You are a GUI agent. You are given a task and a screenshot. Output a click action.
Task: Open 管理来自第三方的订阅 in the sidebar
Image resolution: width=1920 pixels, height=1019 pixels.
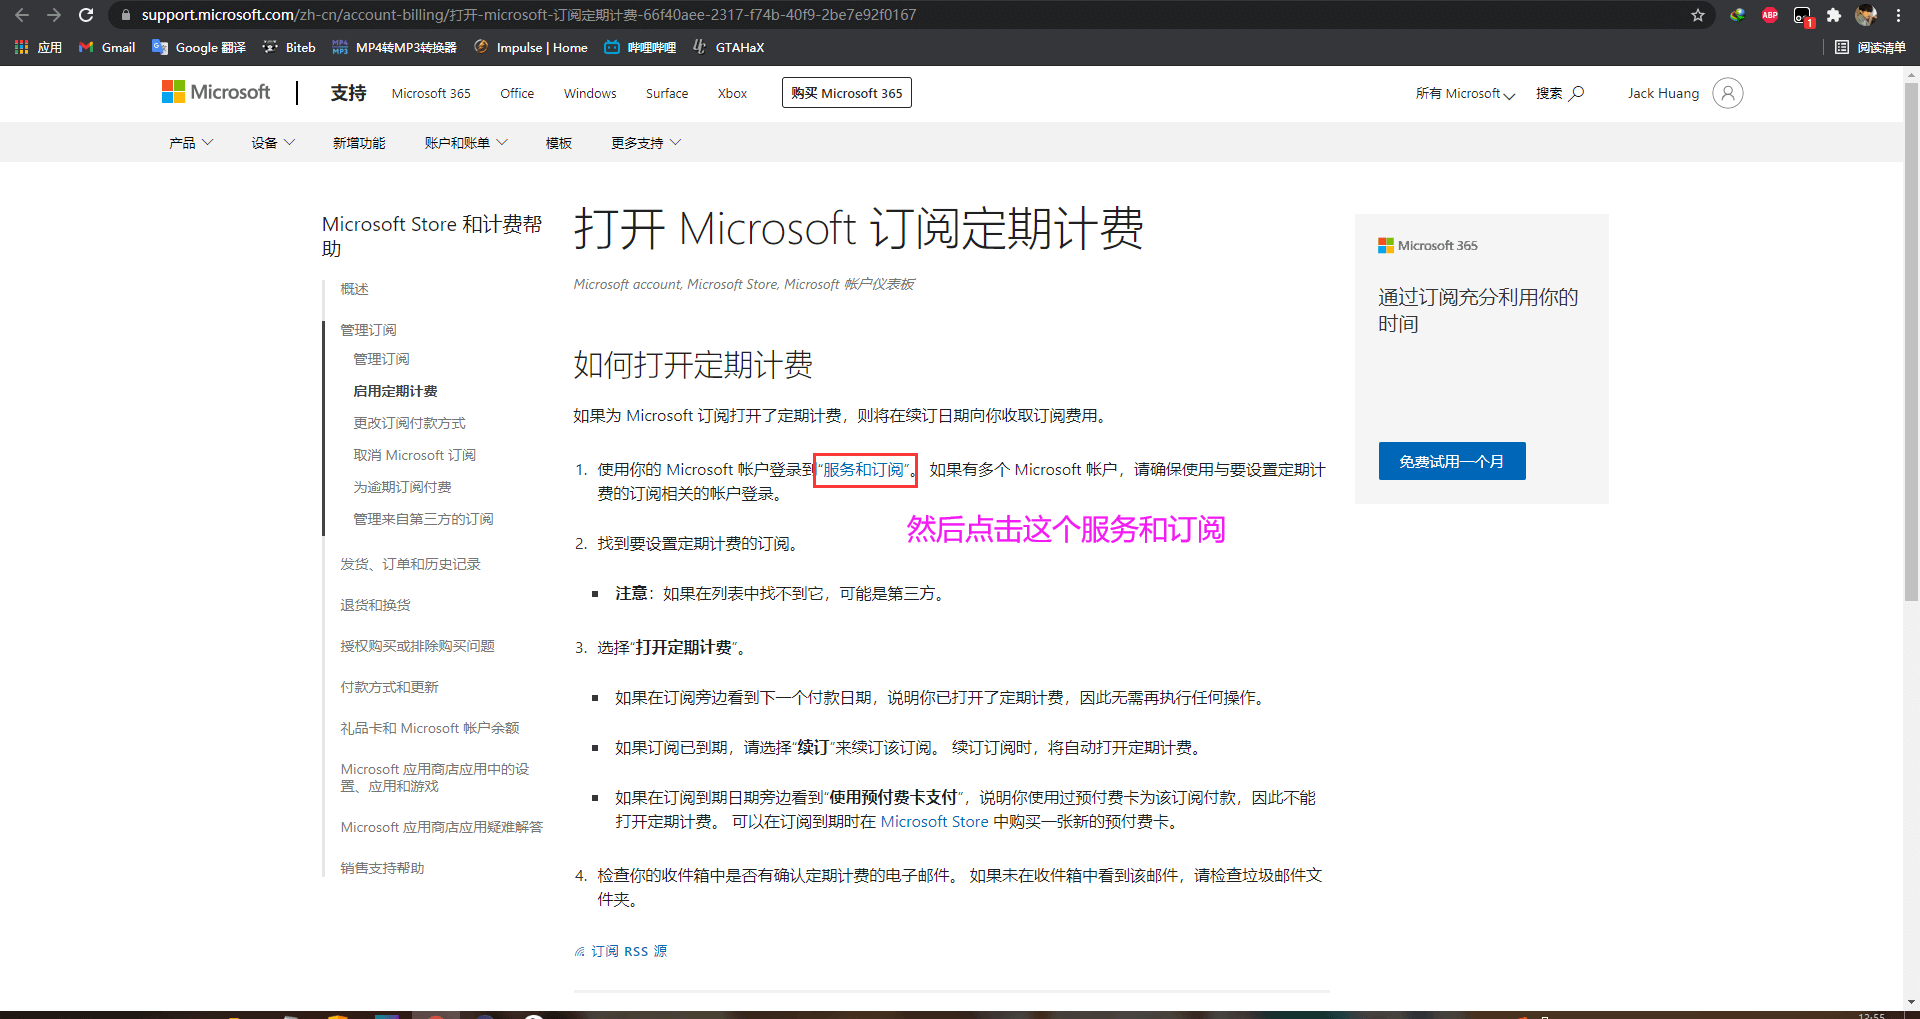[x=423, y=519]
